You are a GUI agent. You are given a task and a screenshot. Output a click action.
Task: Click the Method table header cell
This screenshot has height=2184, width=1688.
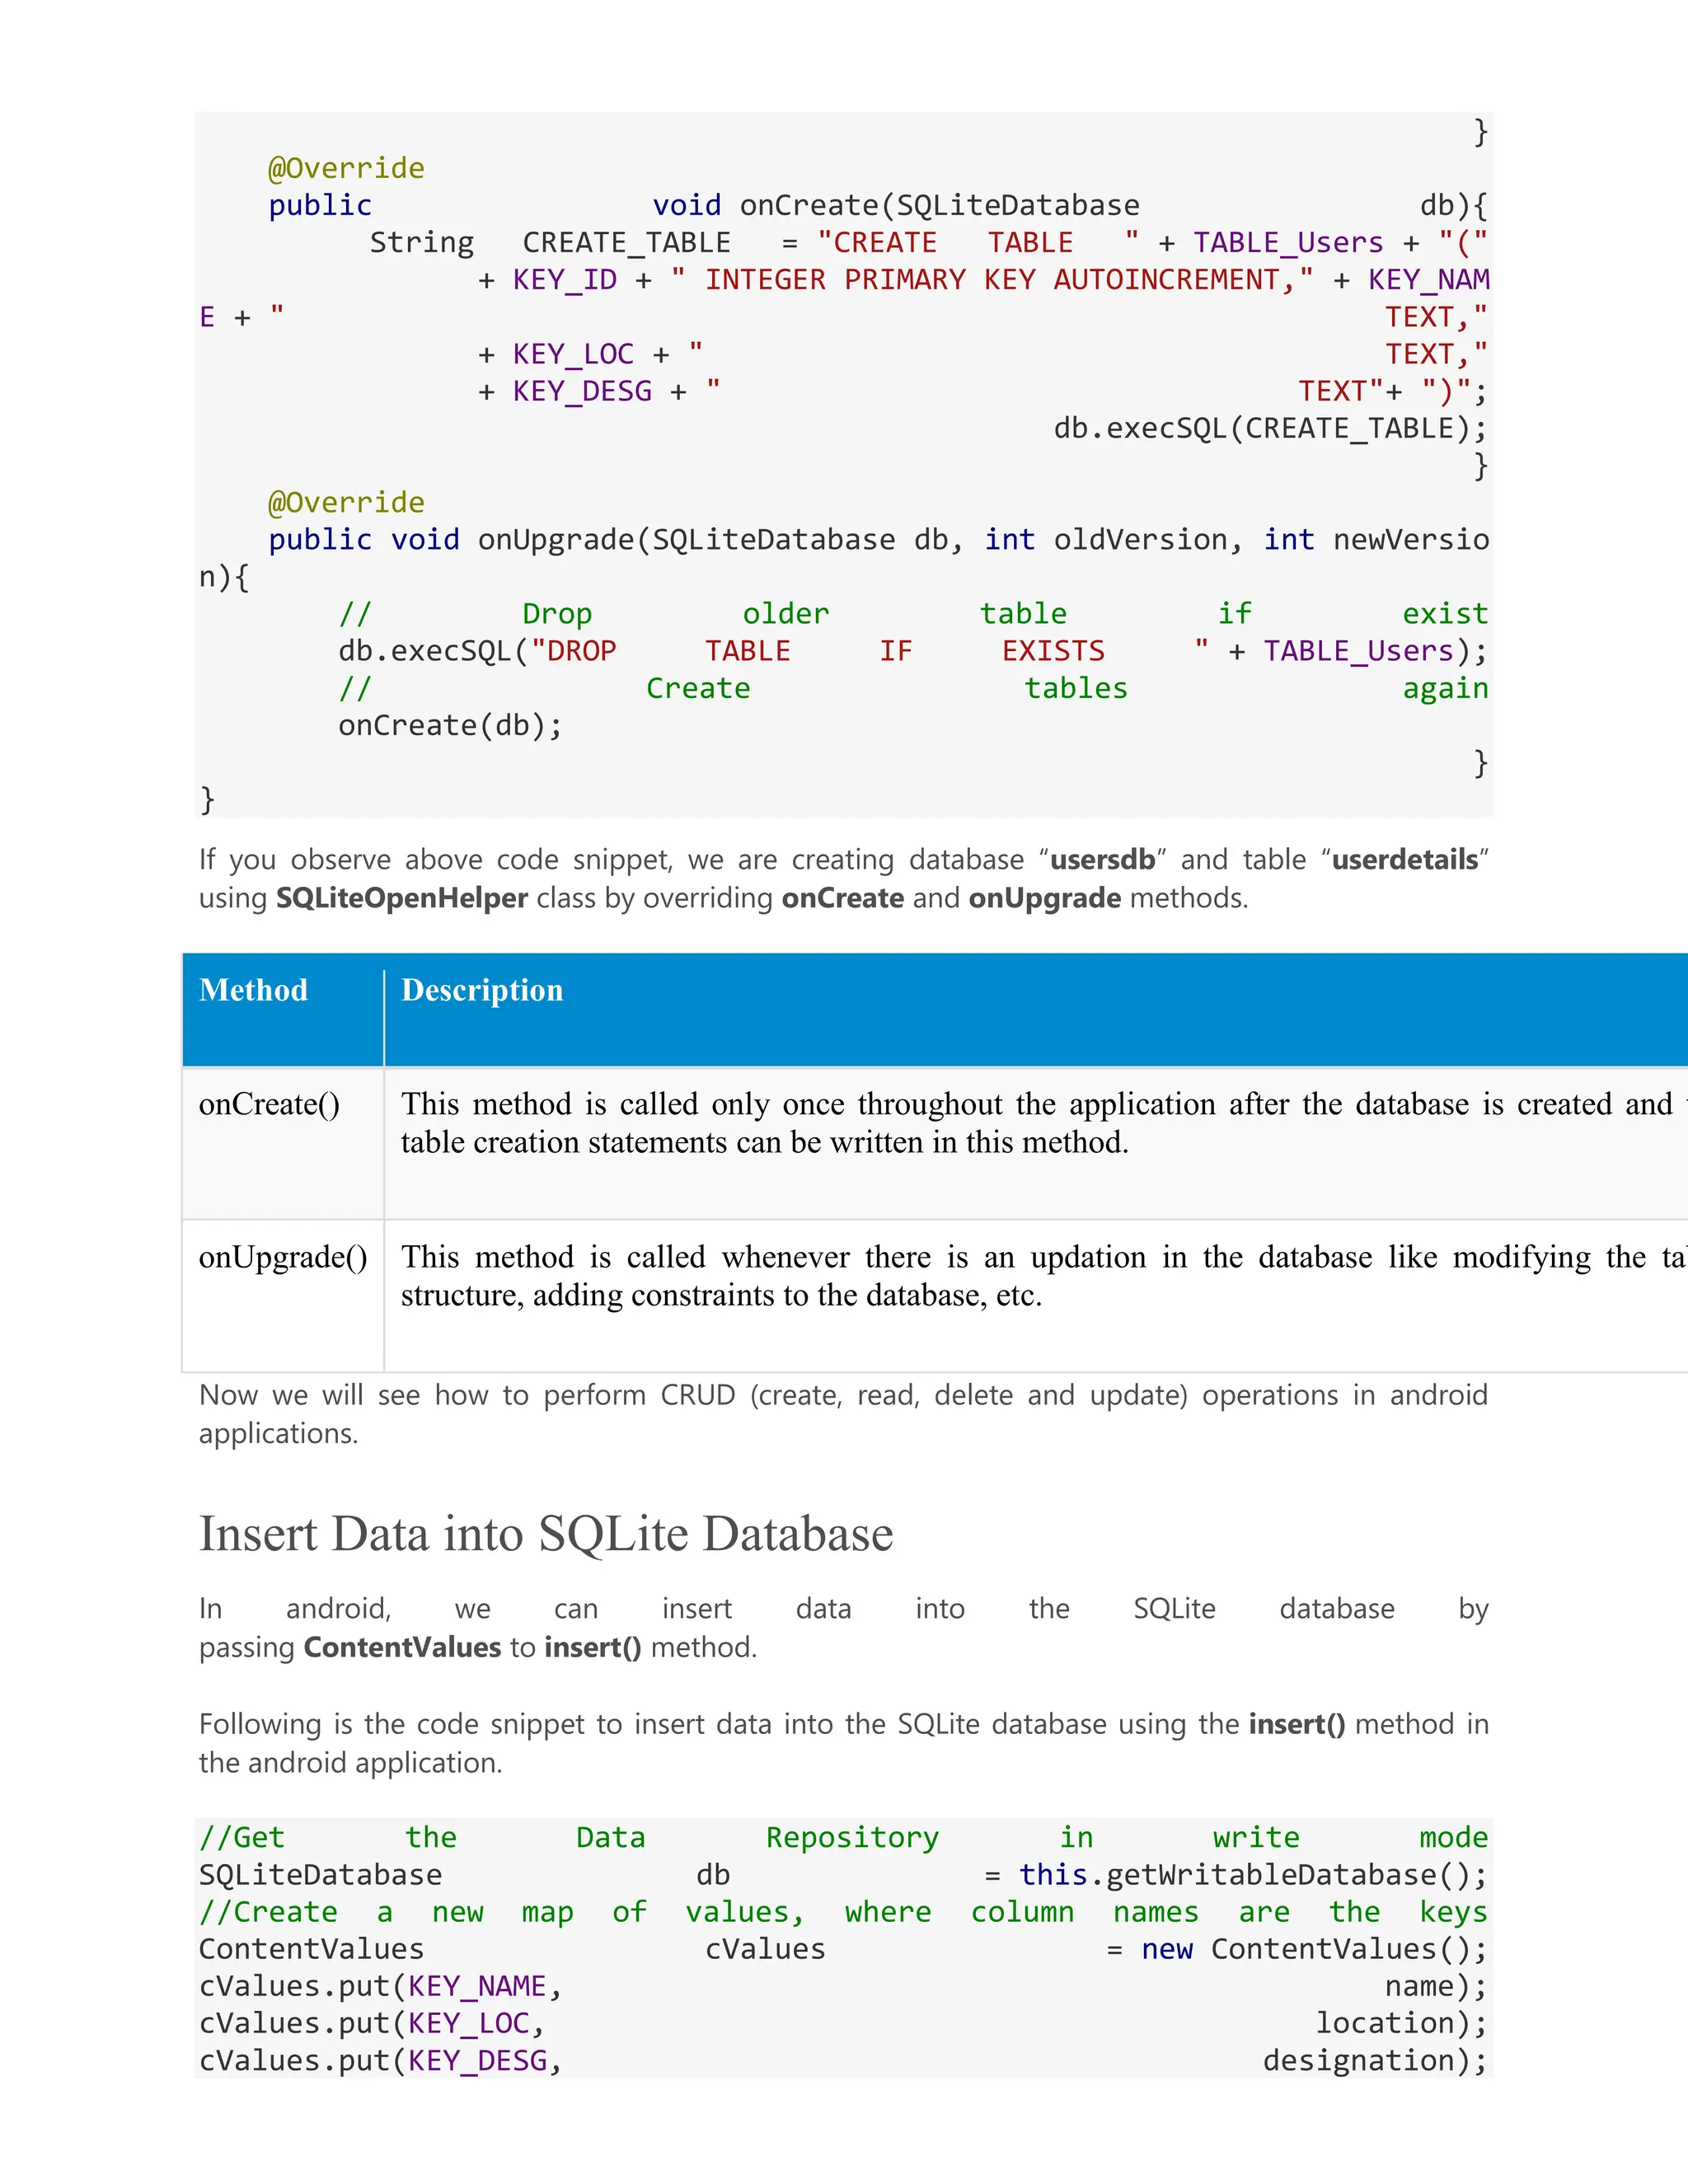pyautogui.click(x=253, y=990)
